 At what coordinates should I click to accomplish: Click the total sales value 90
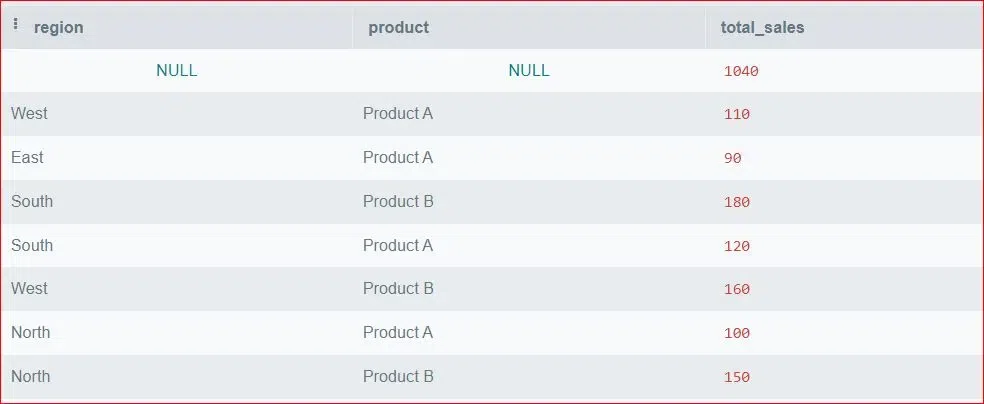(732, 158)
